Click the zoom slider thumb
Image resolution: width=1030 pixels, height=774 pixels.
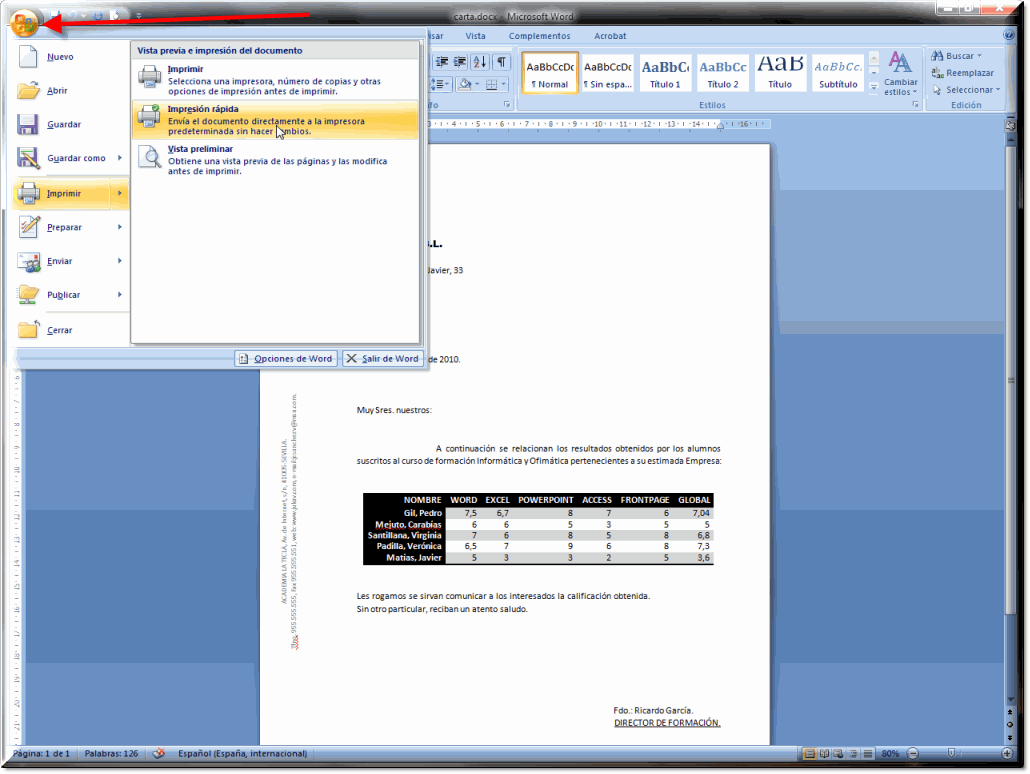(x=951, y=754)
